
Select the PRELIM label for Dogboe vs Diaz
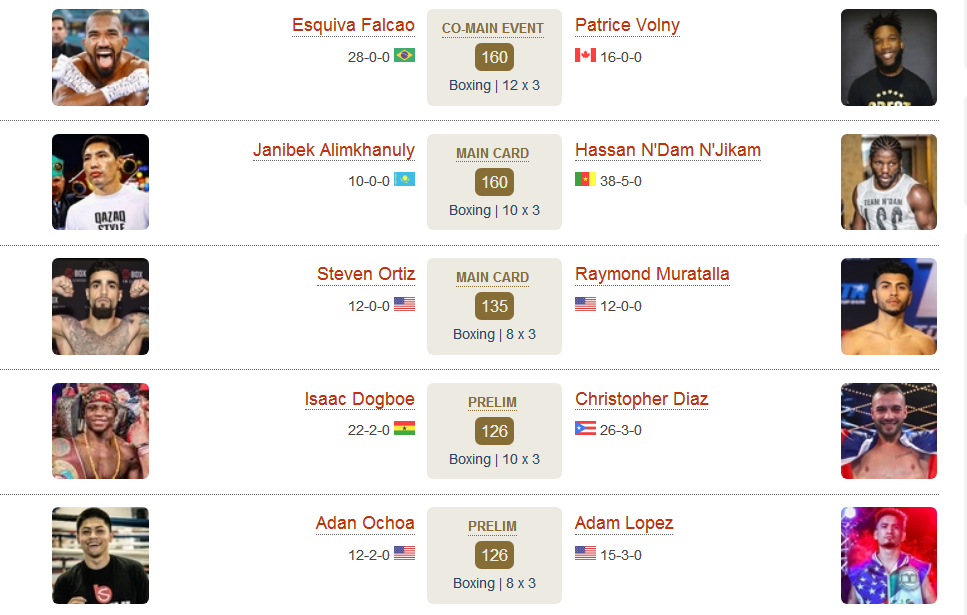pos(492,402)
